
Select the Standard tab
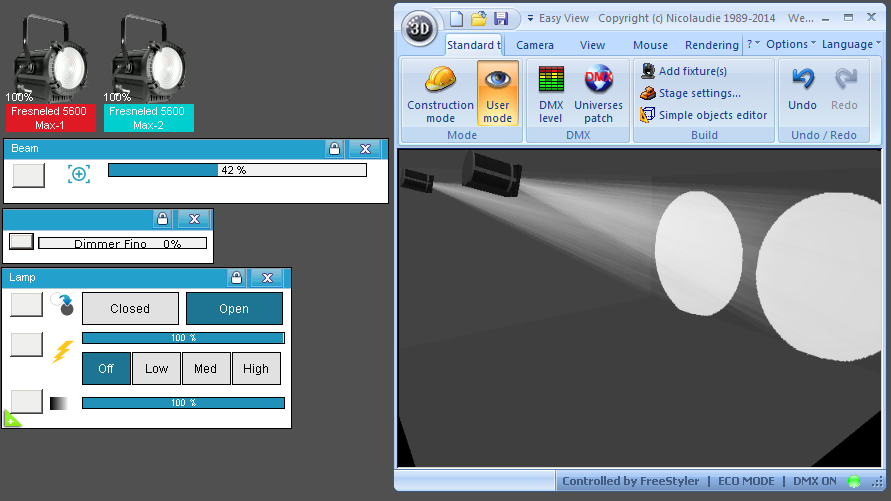tap(473, 45)
